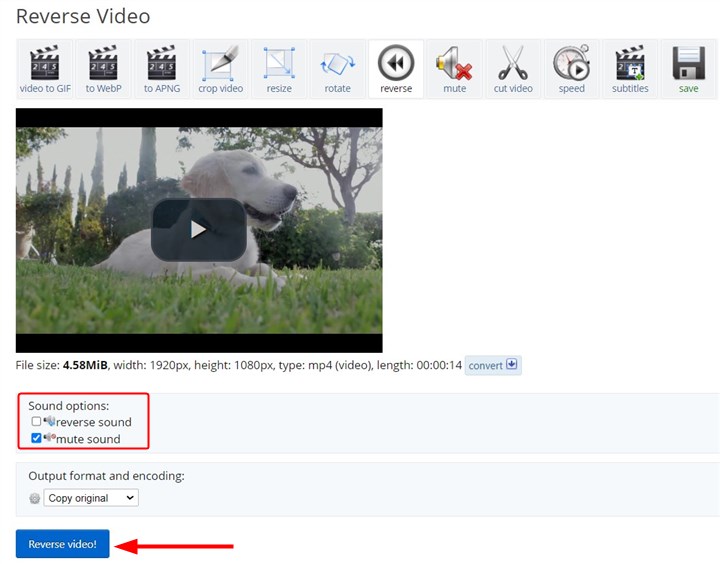
Task: Select the cut video scissors tool
Action: 513,69
